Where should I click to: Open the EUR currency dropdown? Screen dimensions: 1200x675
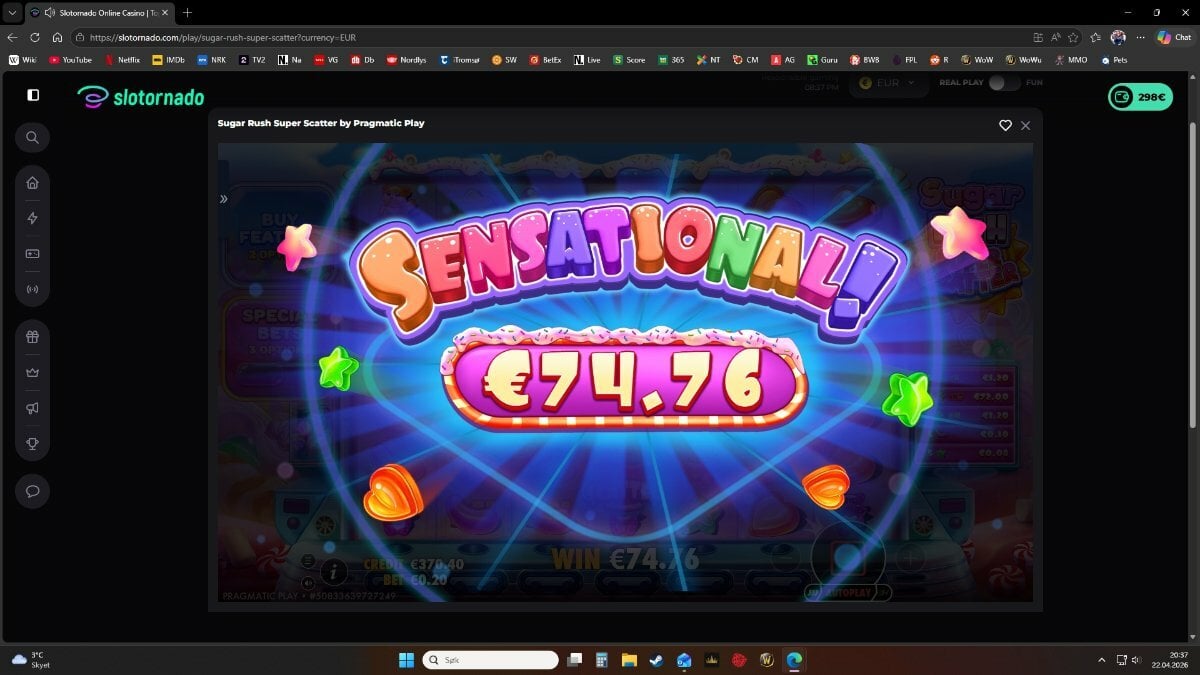888,83
